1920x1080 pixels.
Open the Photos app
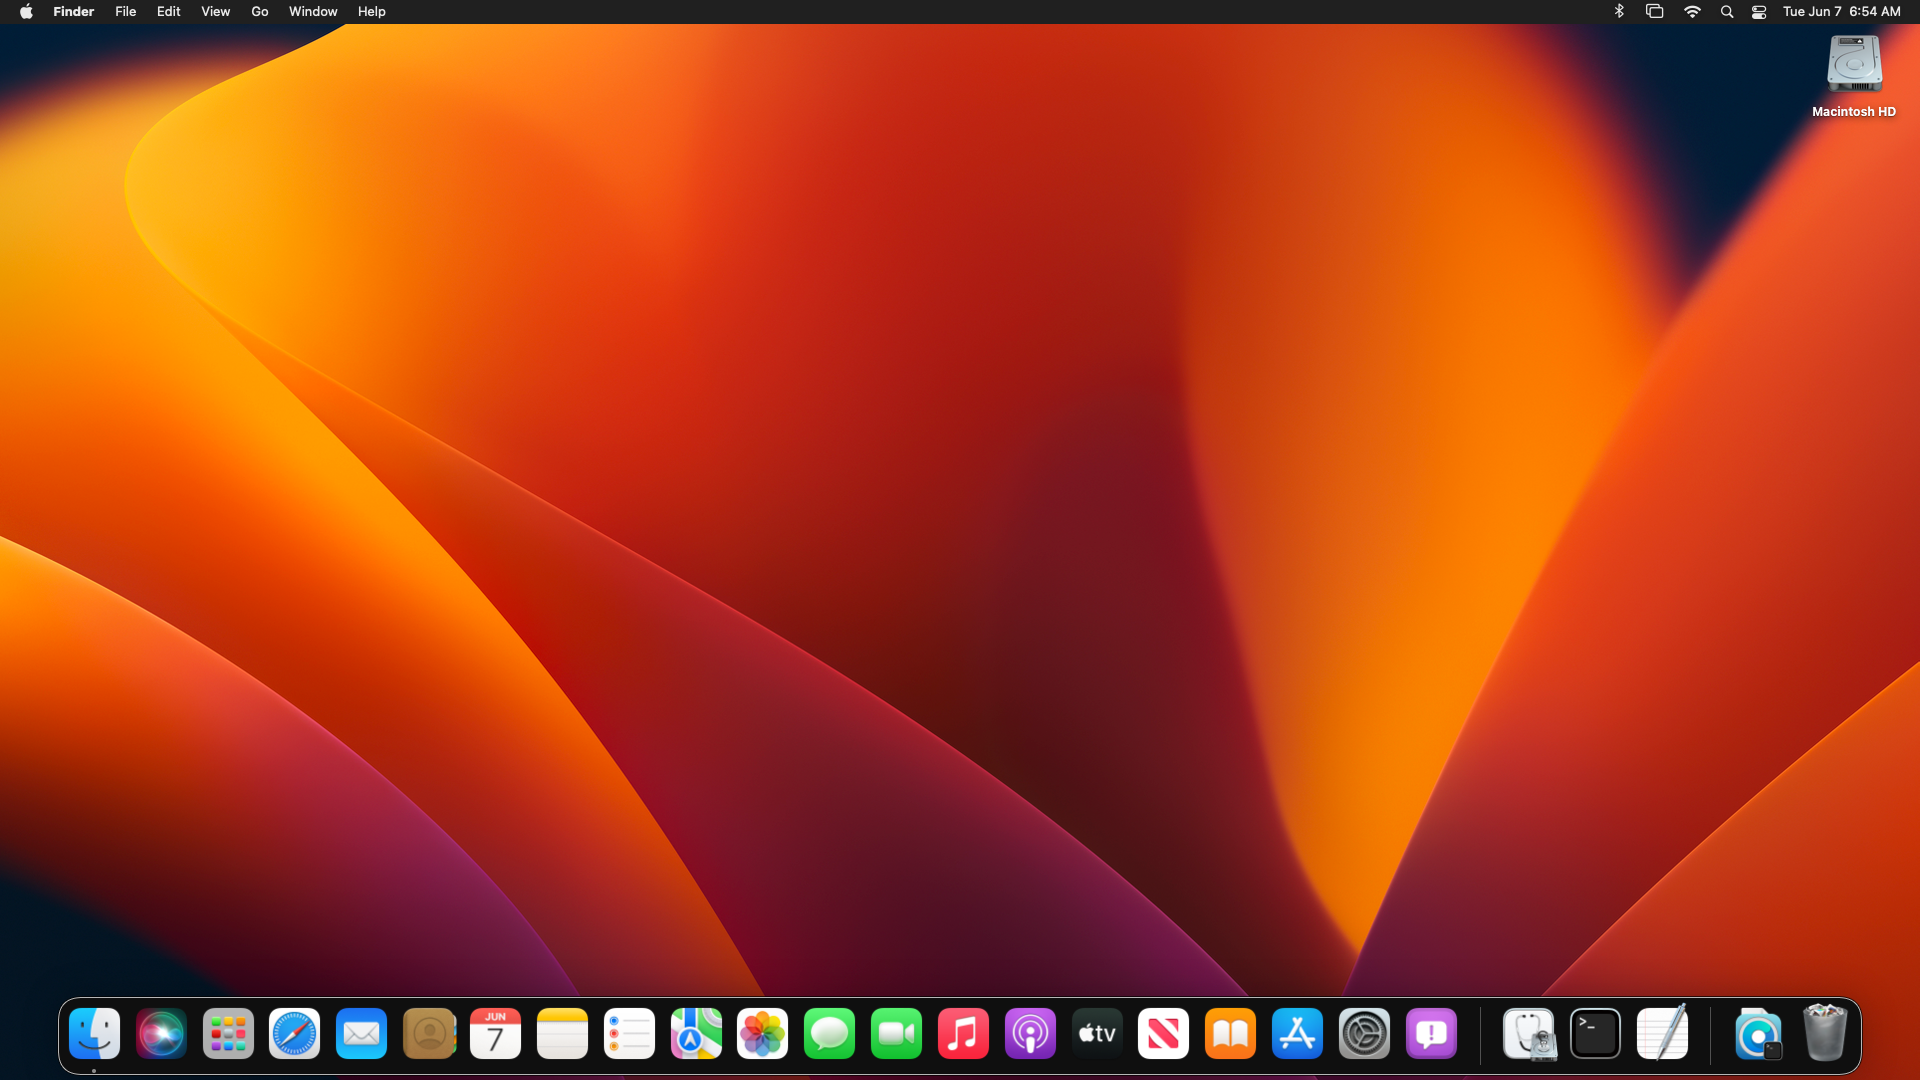tap(762, 1034)
